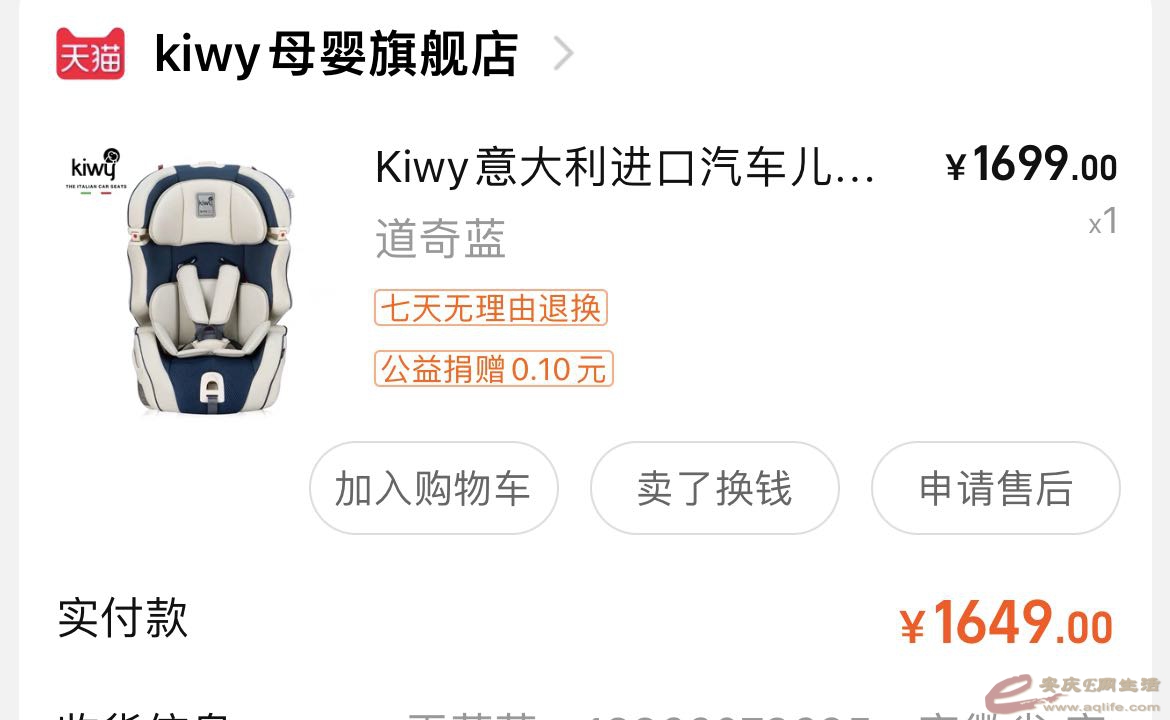Open the Kiwy意大利进口汽车儿 product title
Screen dimensions: 1170x720
[625, 167]
